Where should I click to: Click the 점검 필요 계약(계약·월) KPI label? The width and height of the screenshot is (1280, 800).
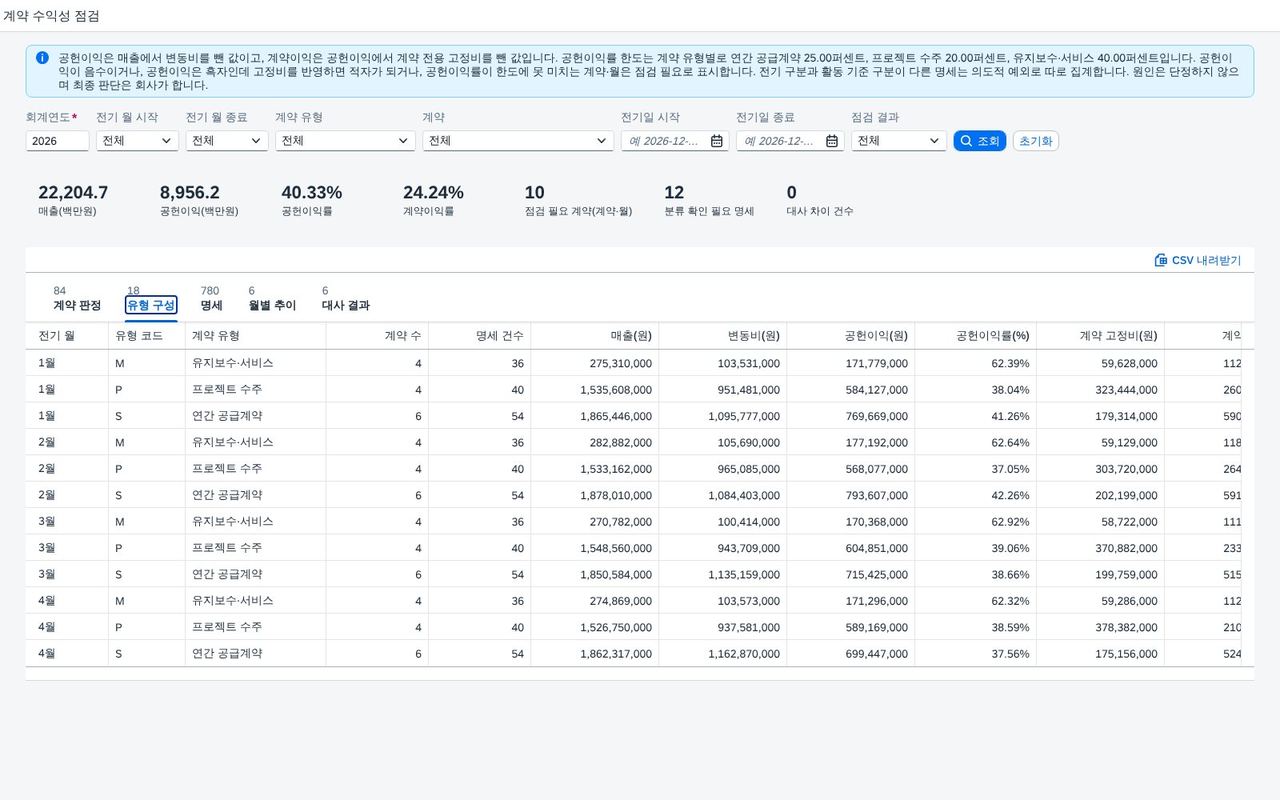click(578, 212)
